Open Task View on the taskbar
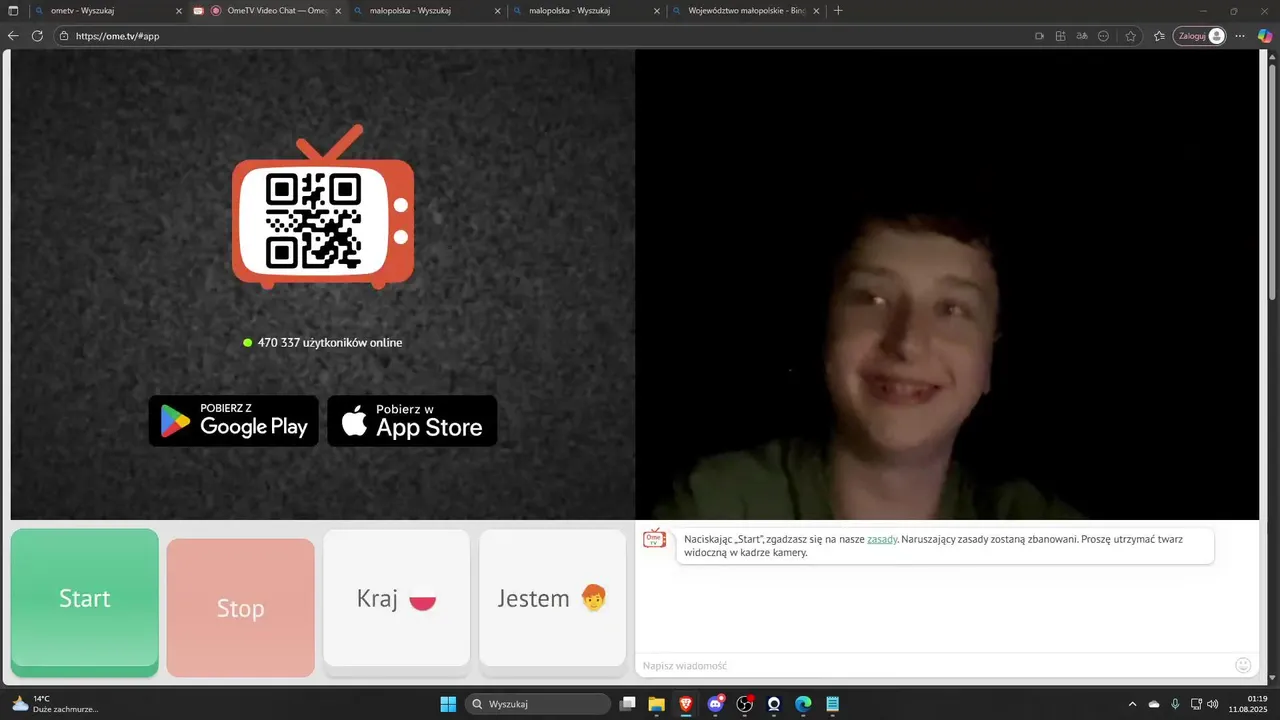 click(x=628, y=704)
